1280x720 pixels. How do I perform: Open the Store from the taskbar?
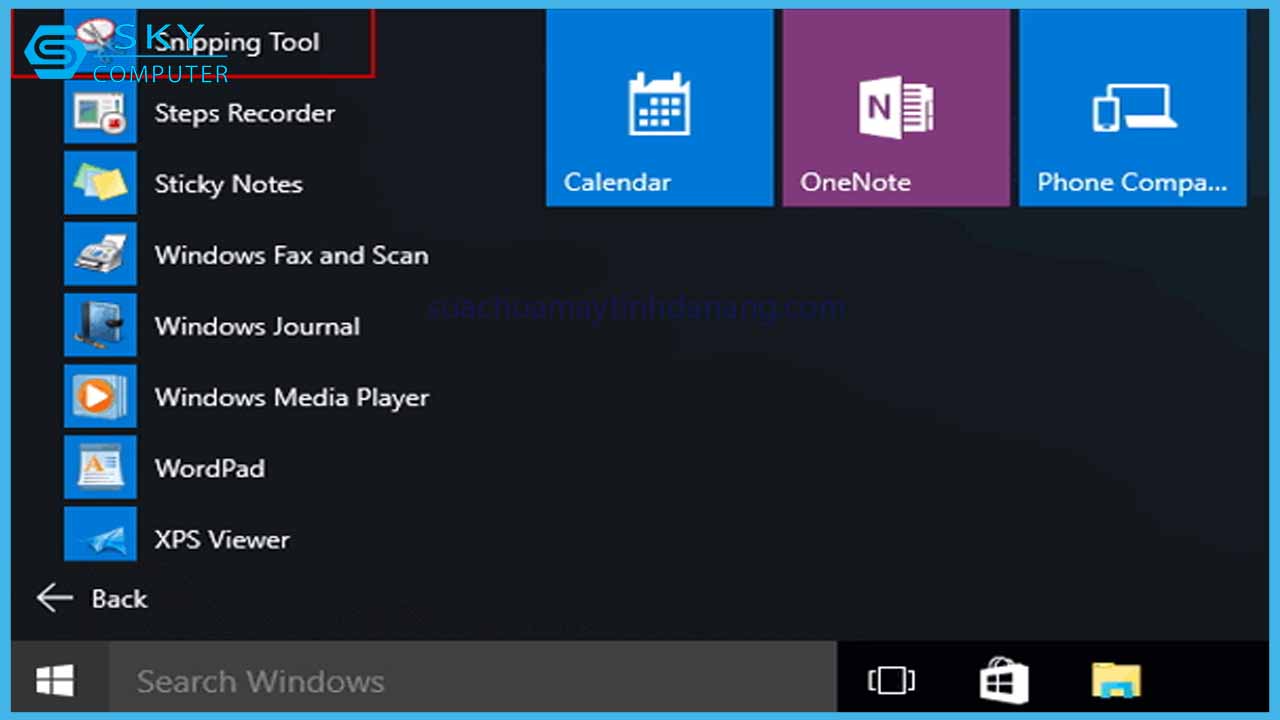(1004, 681)
